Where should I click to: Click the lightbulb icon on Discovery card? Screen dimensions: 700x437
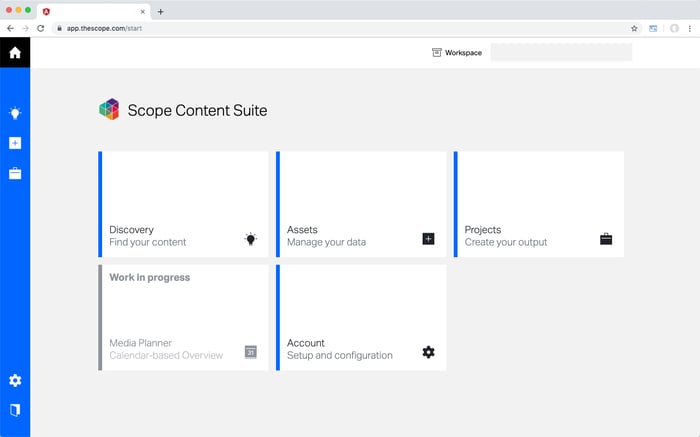tap(251, 239)
